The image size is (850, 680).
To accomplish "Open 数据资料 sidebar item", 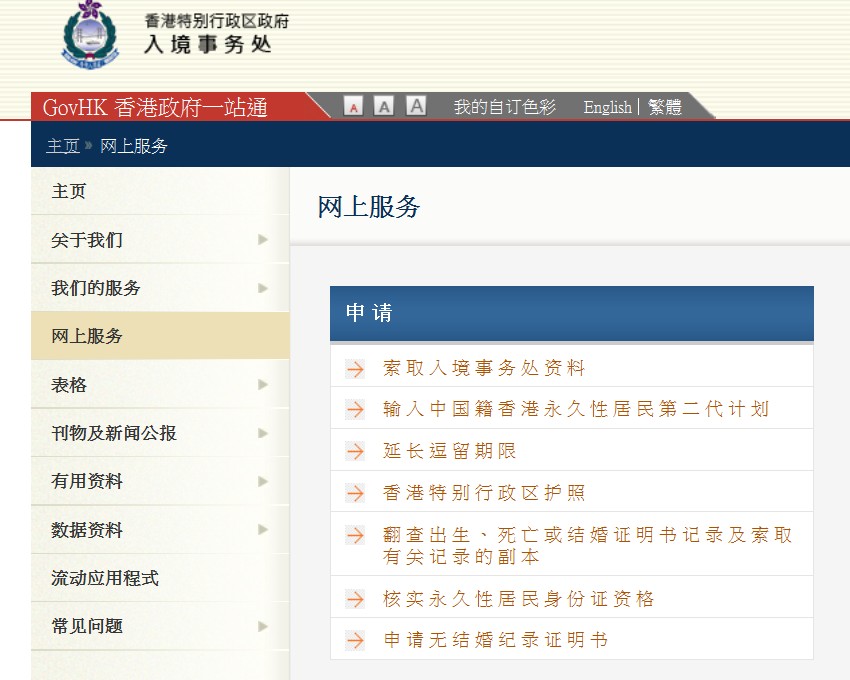I will coord(160,529).
